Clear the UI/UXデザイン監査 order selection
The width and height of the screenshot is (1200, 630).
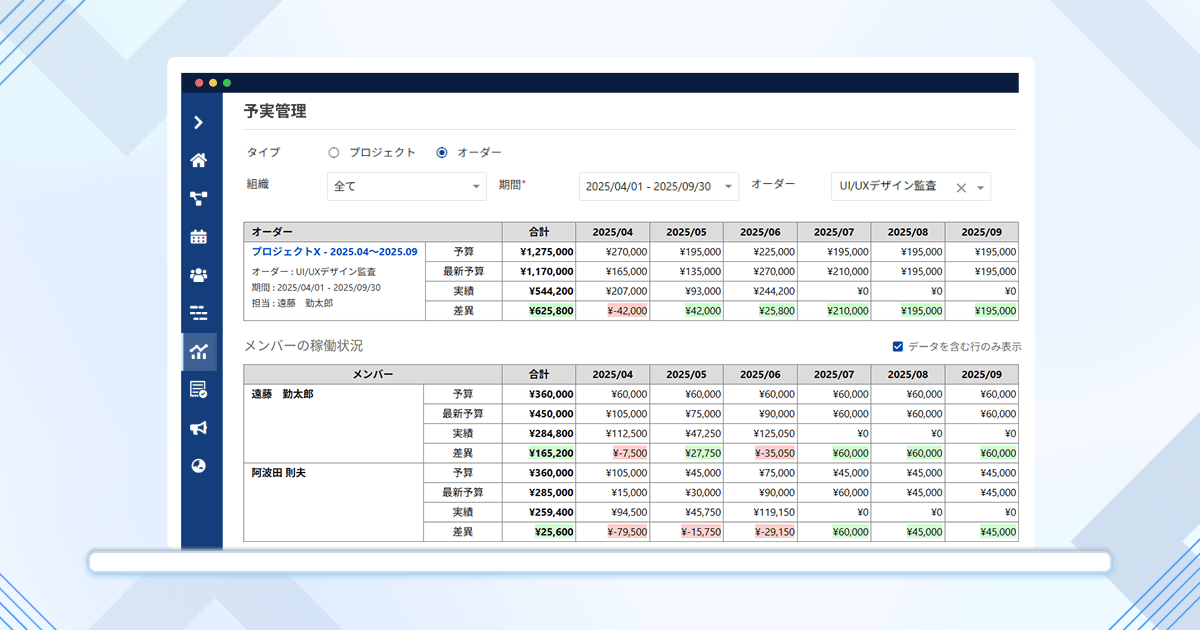tap(961, 187)
